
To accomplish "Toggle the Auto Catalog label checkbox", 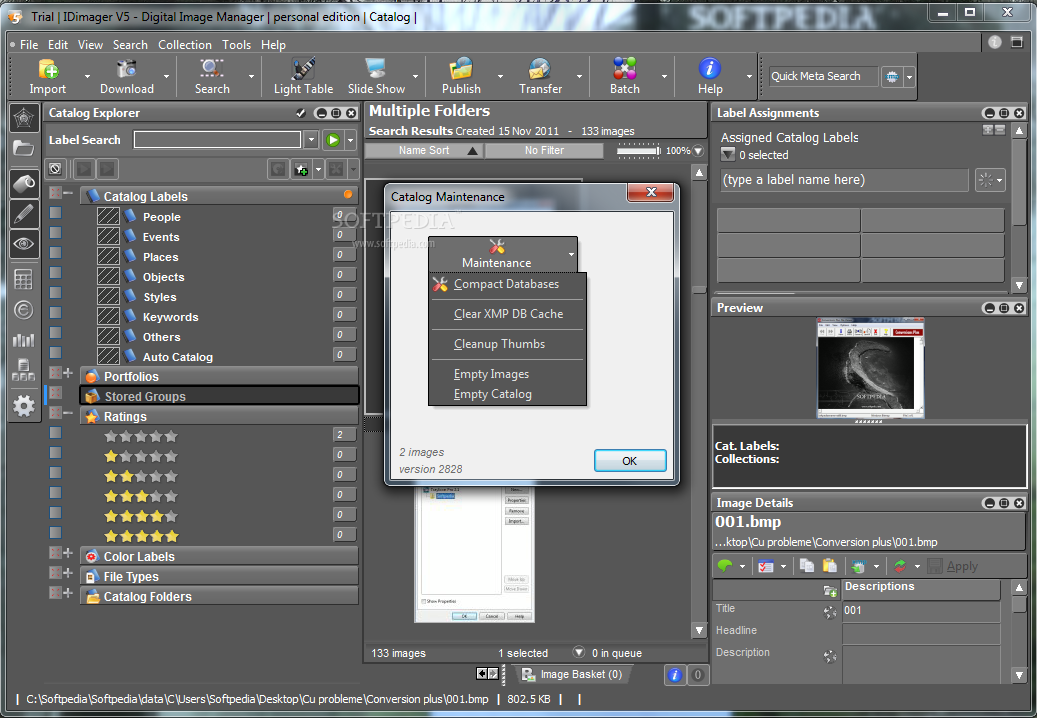I will (56, 352).
